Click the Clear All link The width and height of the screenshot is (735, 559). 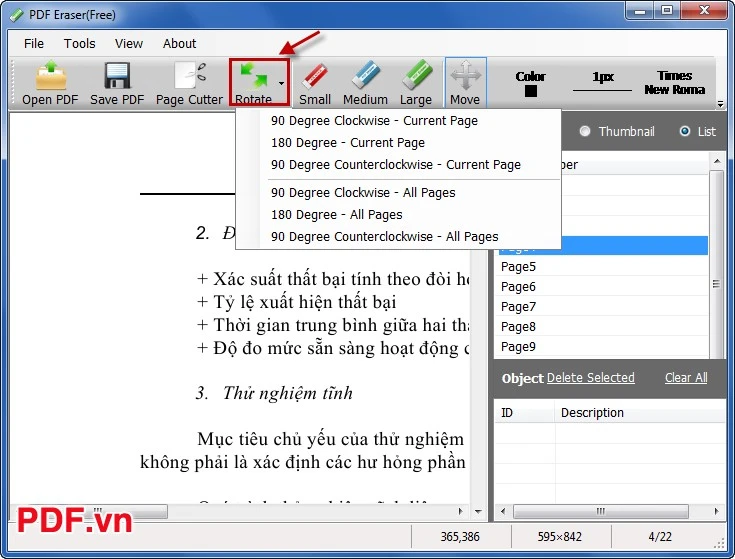(686, 378)
